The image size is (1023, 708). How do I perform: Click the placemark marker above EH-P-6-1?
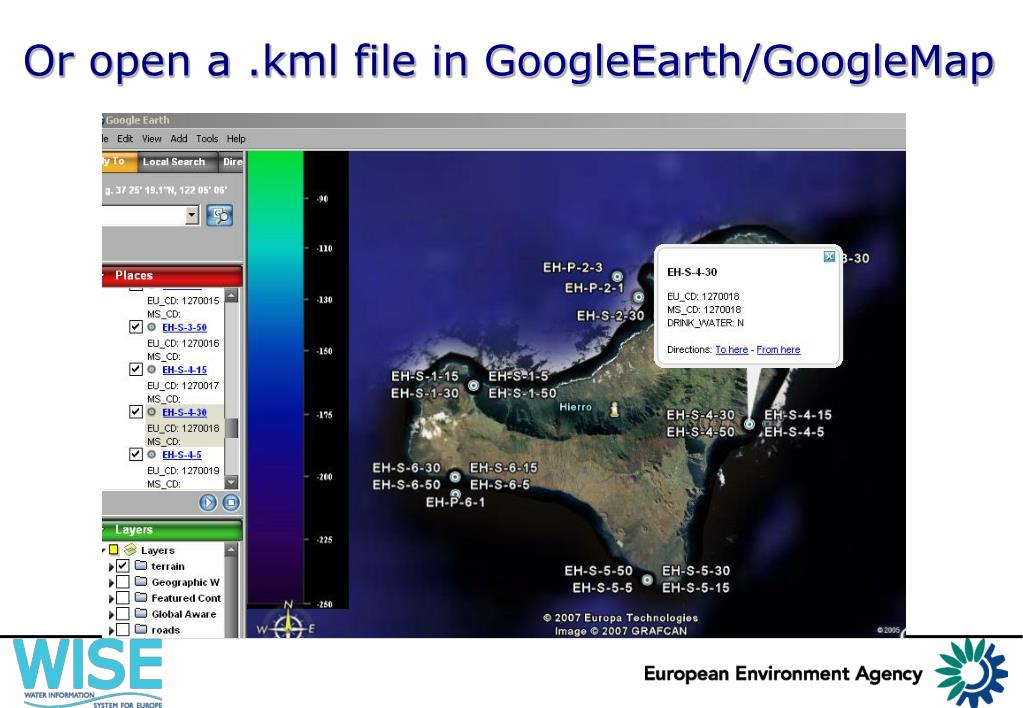coord(455,494)
